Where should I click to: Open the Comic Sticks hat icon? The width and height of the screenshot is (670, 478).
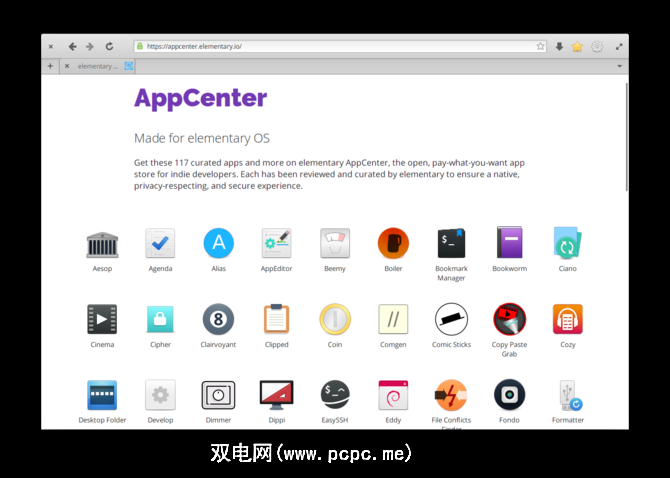(x=451, y=319)
